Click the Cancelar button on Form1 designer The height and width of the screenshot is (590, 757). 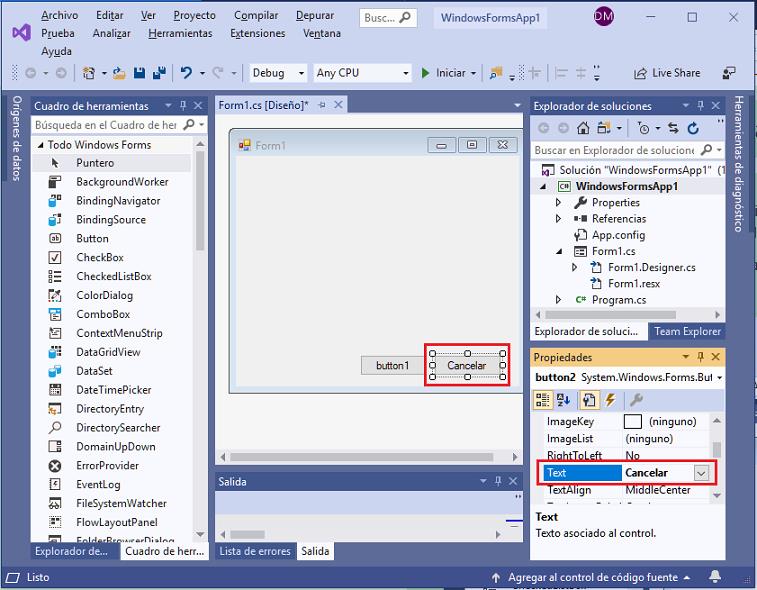467,365
